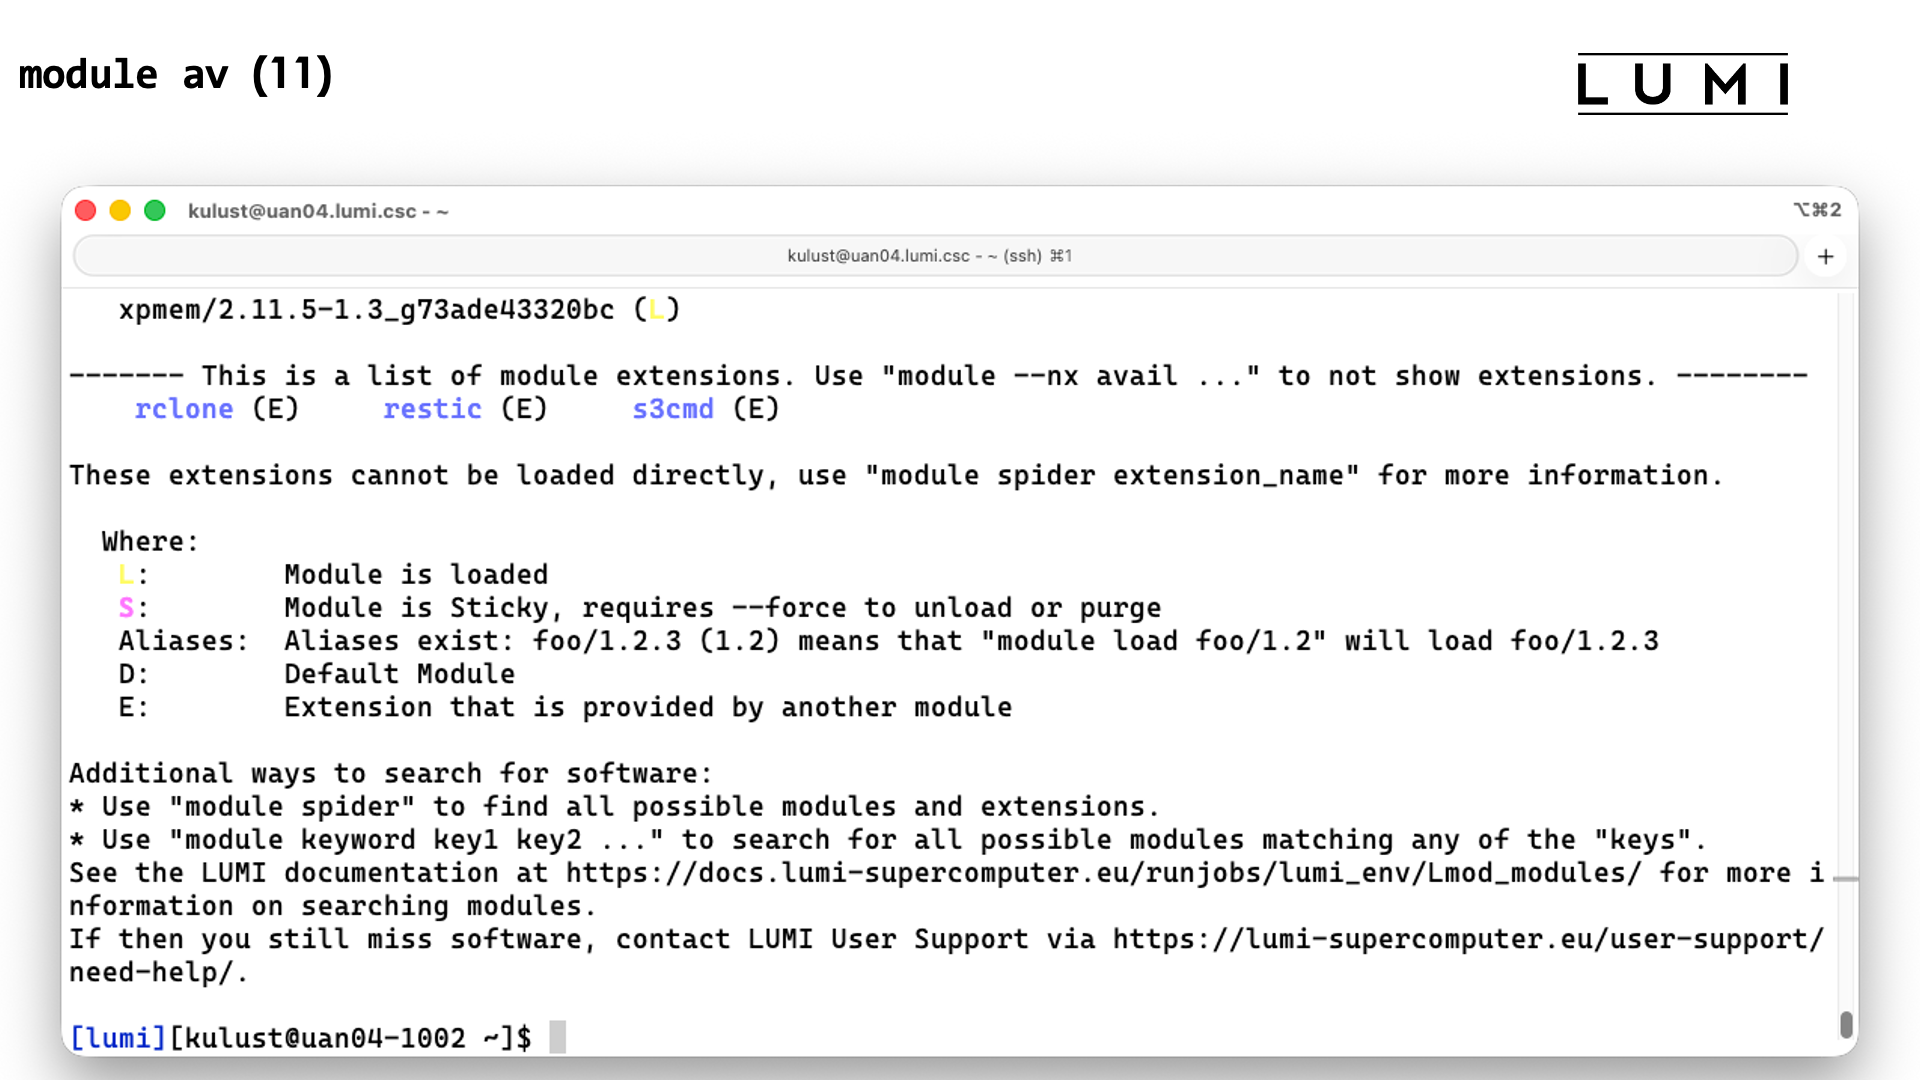Click the yellow L loaded marker beside xpmem
1920x1080 pixels.
tap(658, 310)
